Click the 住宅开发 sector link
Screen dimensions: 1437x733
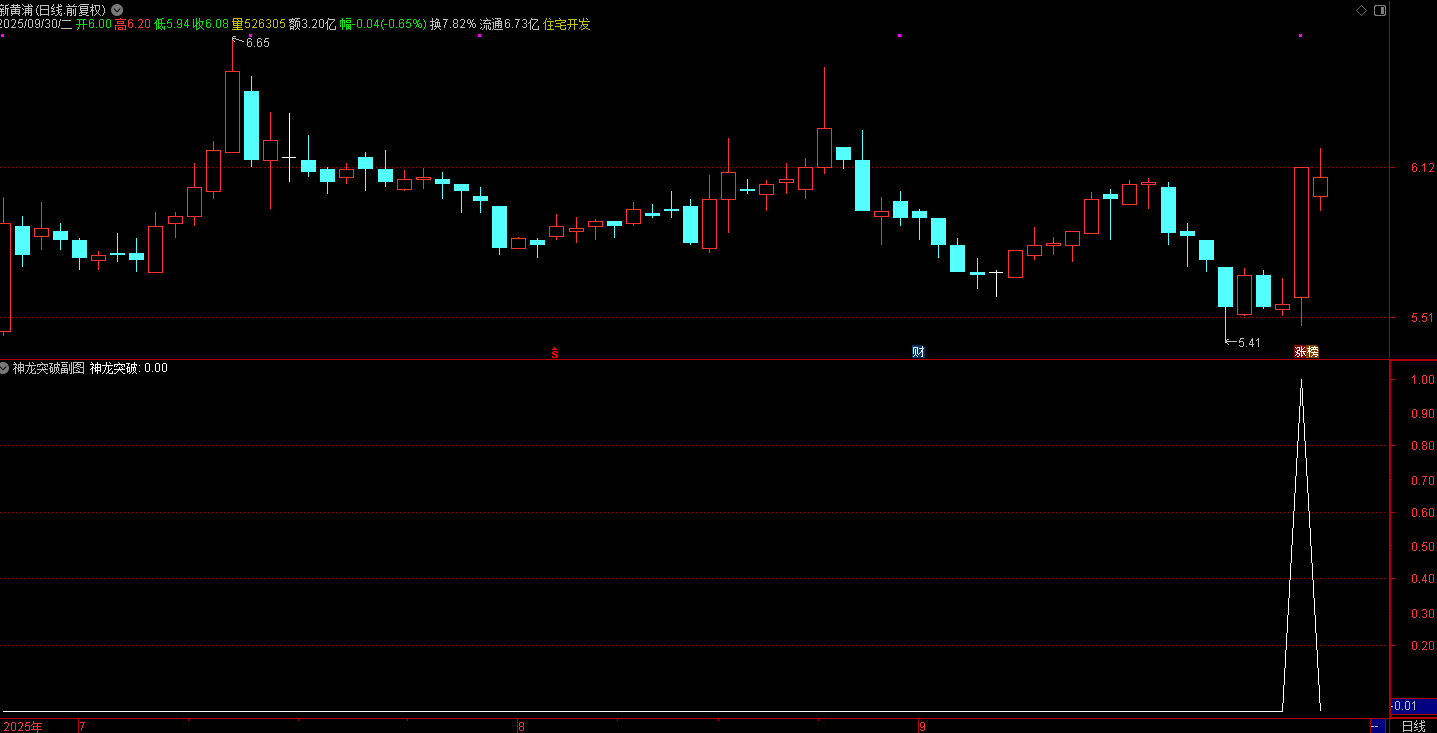pos(567,24)
